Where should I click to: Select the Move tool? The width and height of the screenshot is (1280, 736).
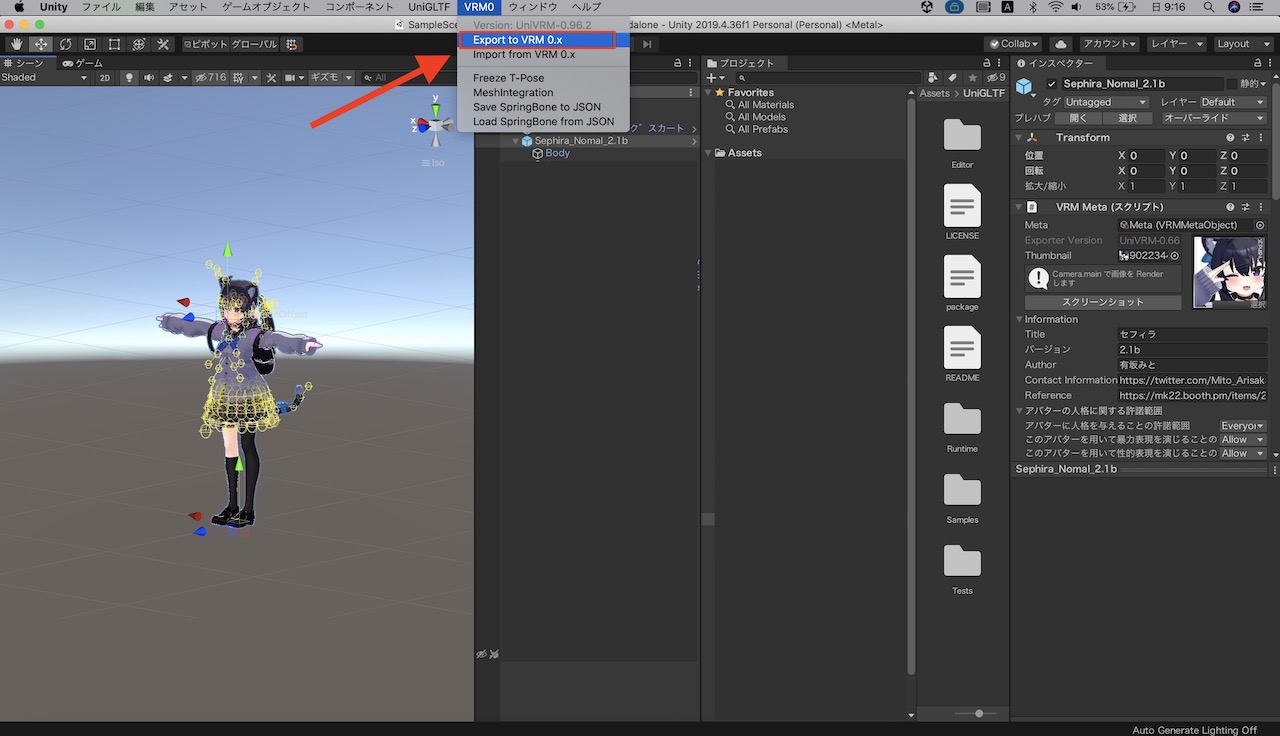pos(41,44)
